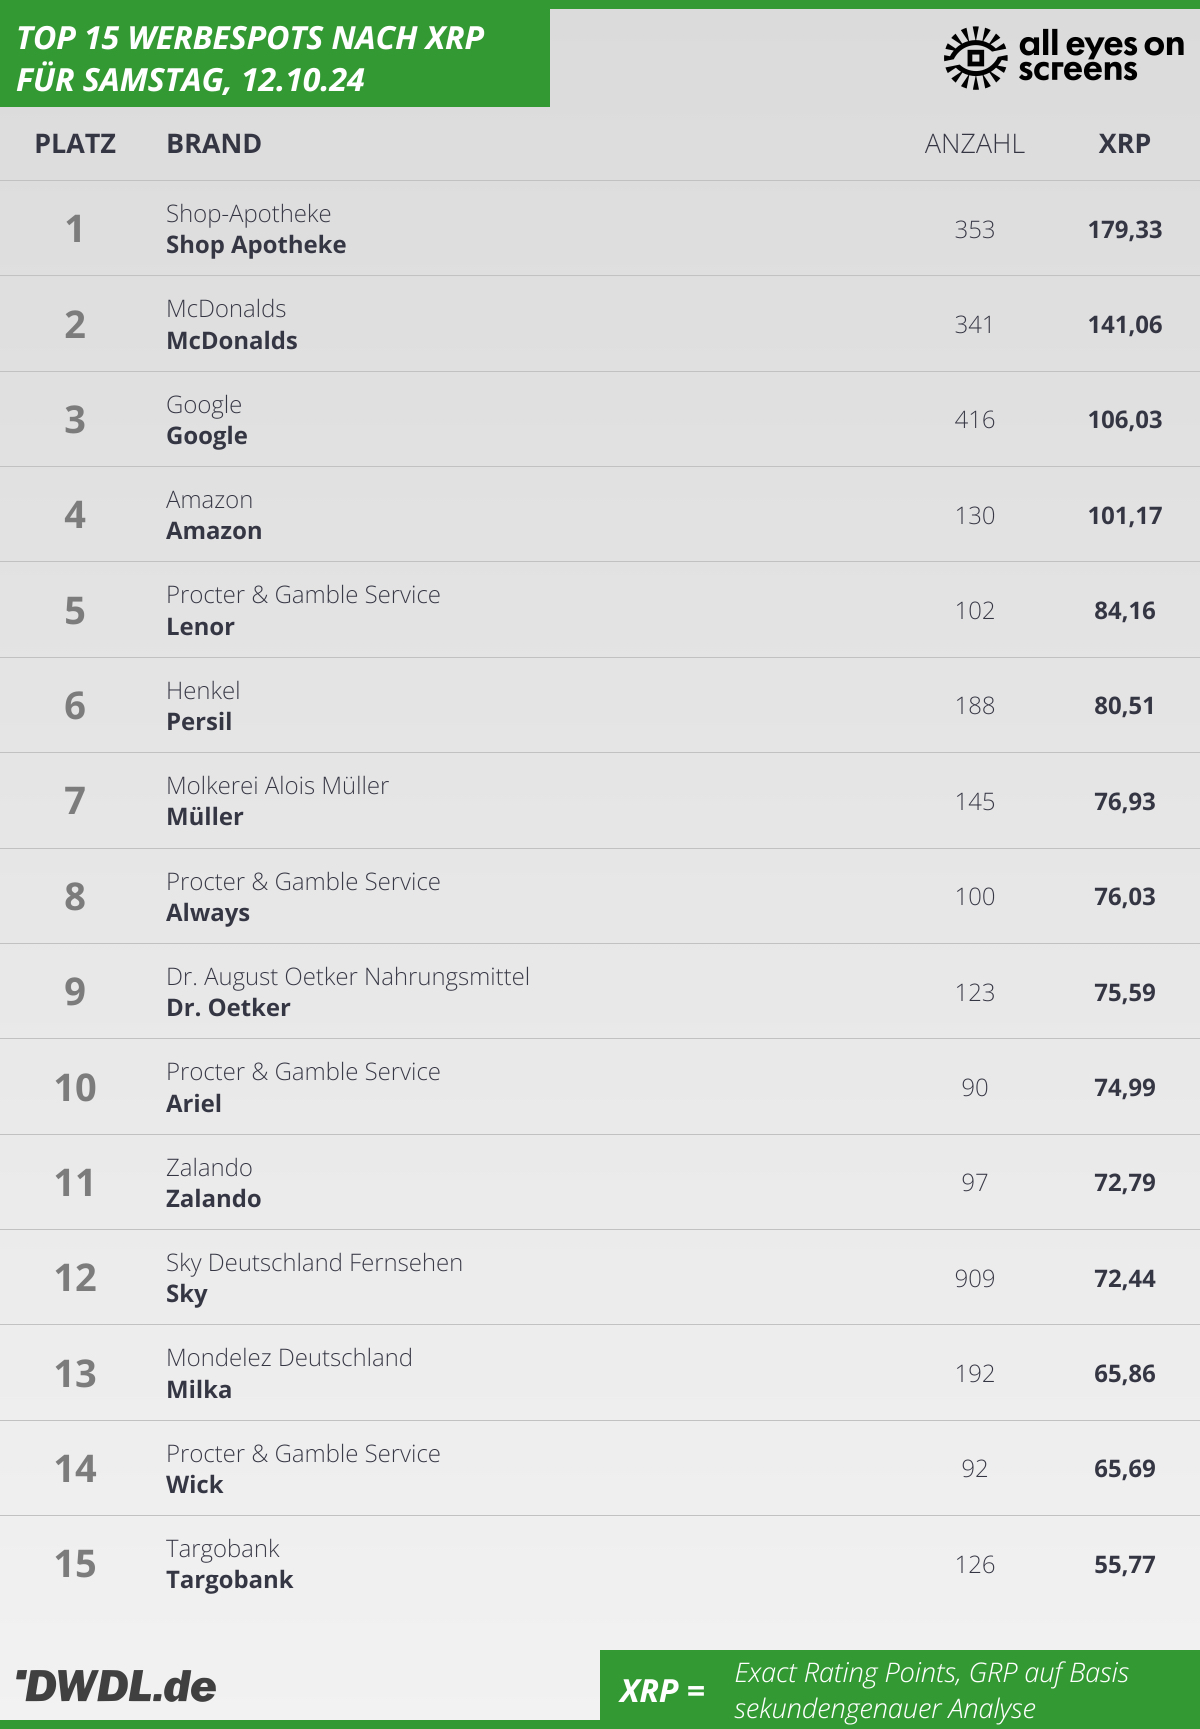This screenshot has height=1729, width=1200.
Task: Click the XRP column header
Action: point(1124,144)
